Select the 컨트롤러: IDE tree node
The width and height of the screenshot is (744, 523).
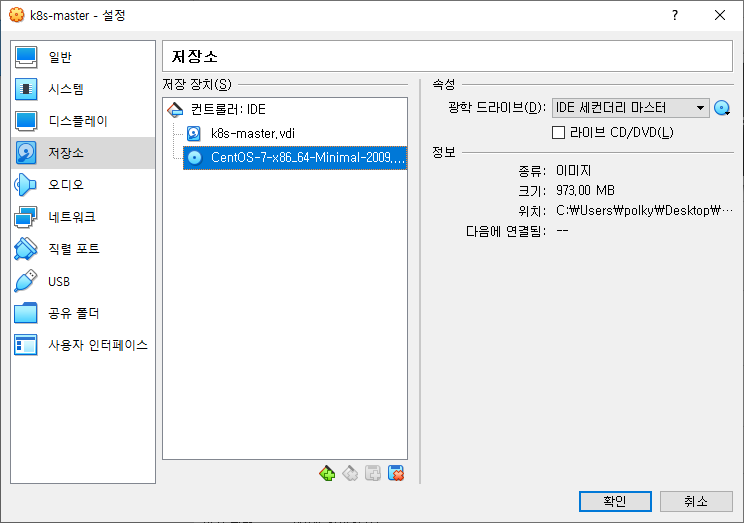tap(285, 110)
